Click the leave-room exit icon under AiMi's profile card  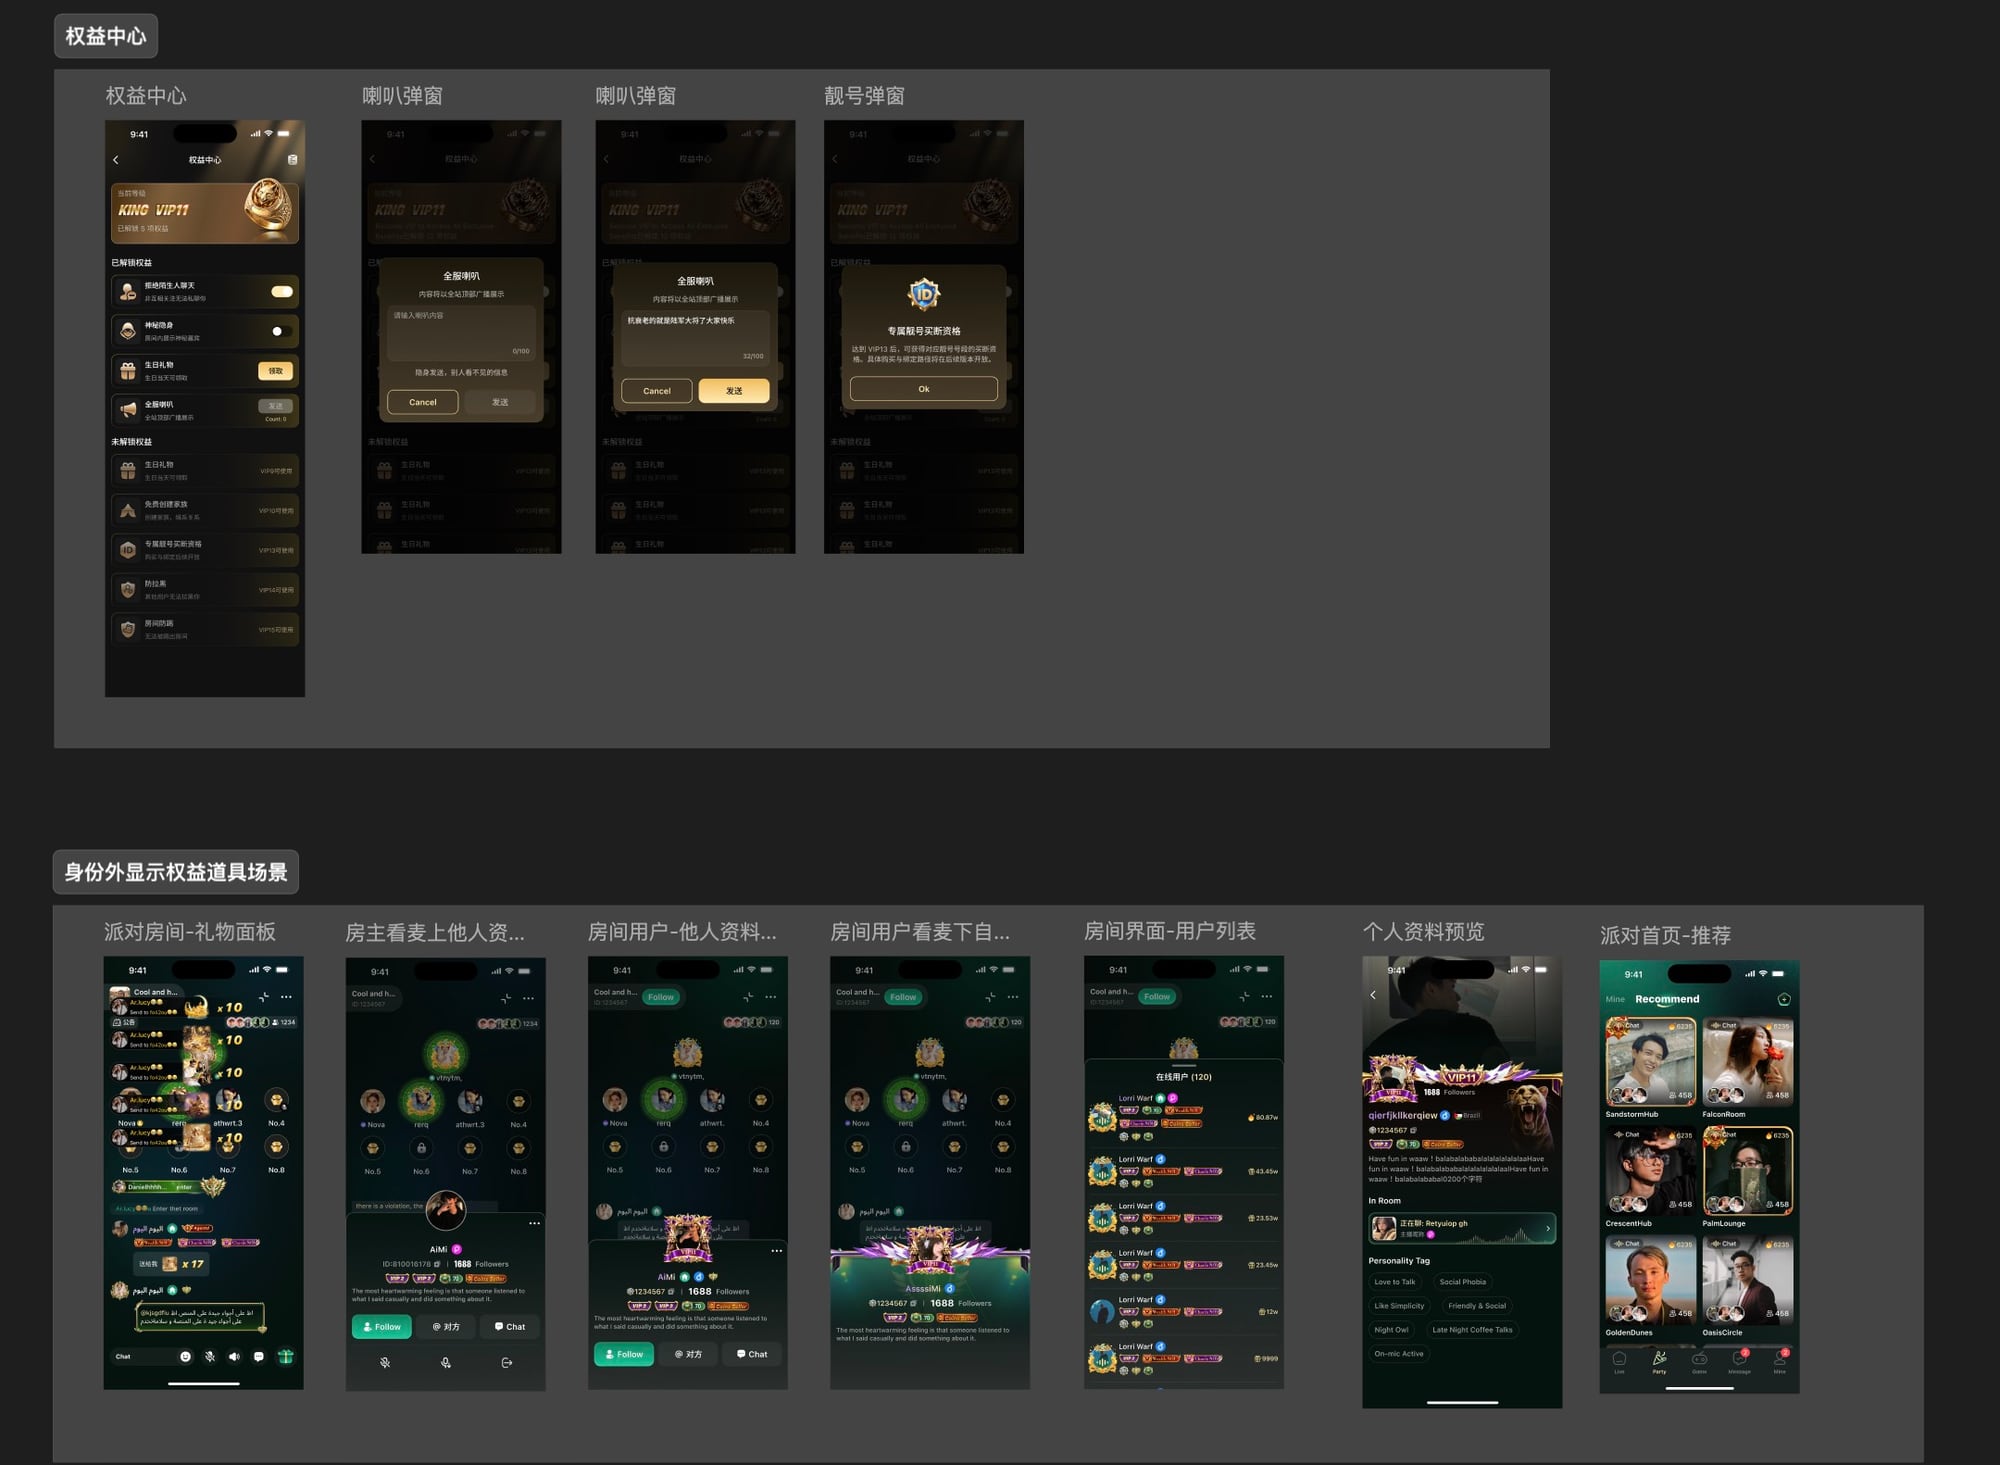point(507,1363)
